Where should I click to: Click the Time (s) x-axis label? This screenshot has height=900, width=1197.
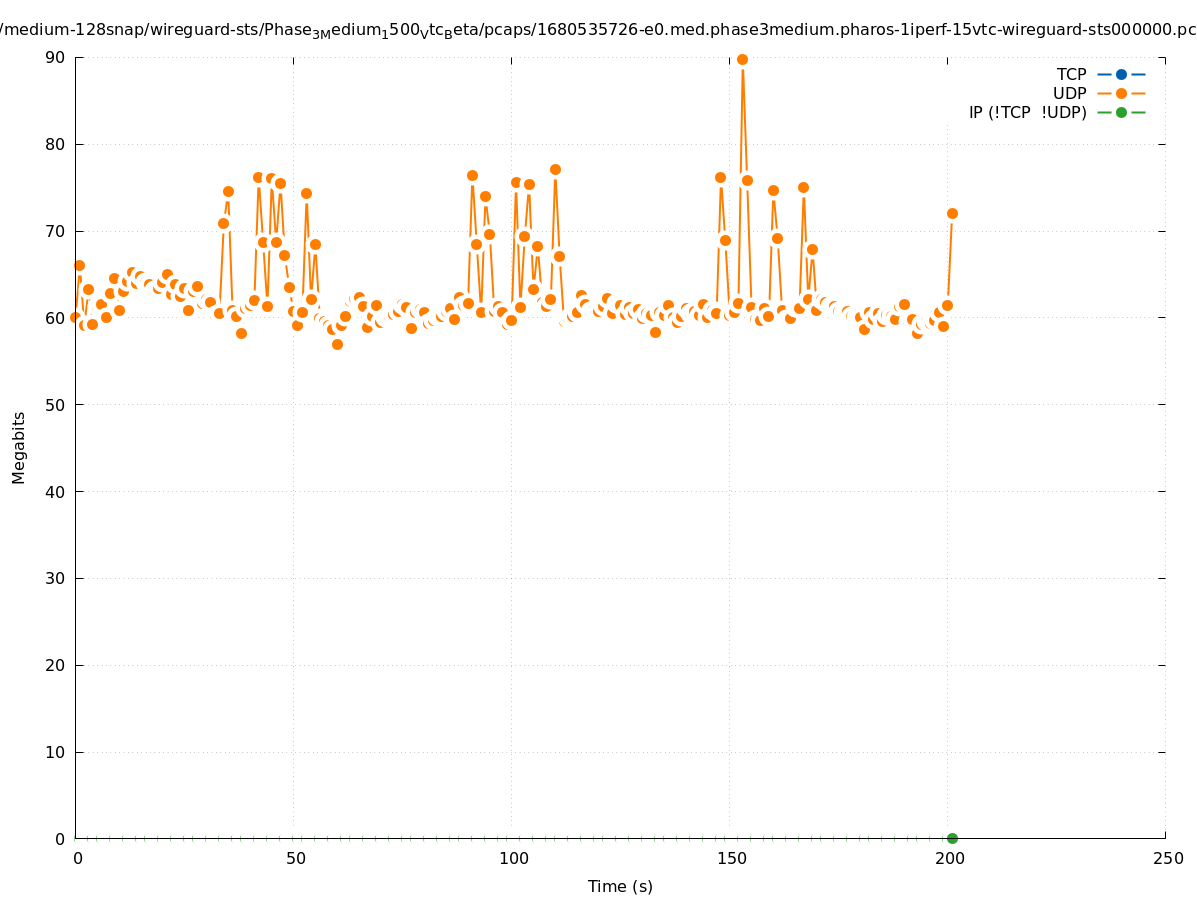pos(620,886)
